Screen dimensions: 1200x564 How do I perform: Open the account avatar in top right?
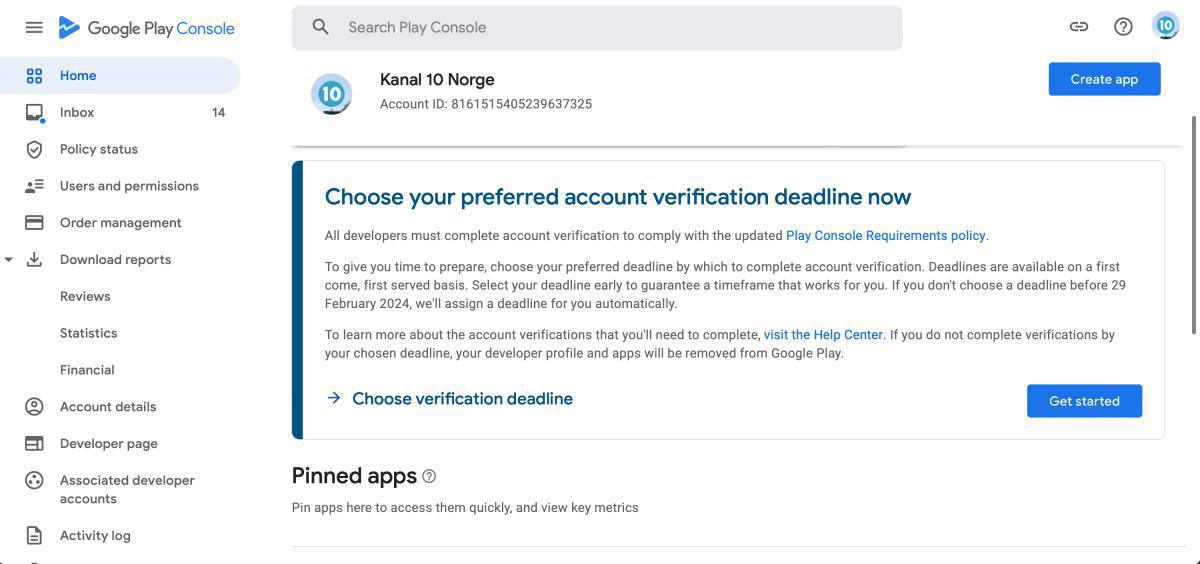point(1165,26)
